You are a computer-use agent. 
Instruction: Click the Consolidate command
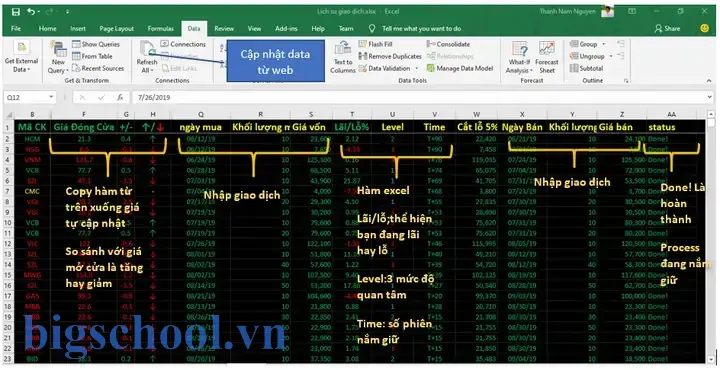[x=448, y=44]
